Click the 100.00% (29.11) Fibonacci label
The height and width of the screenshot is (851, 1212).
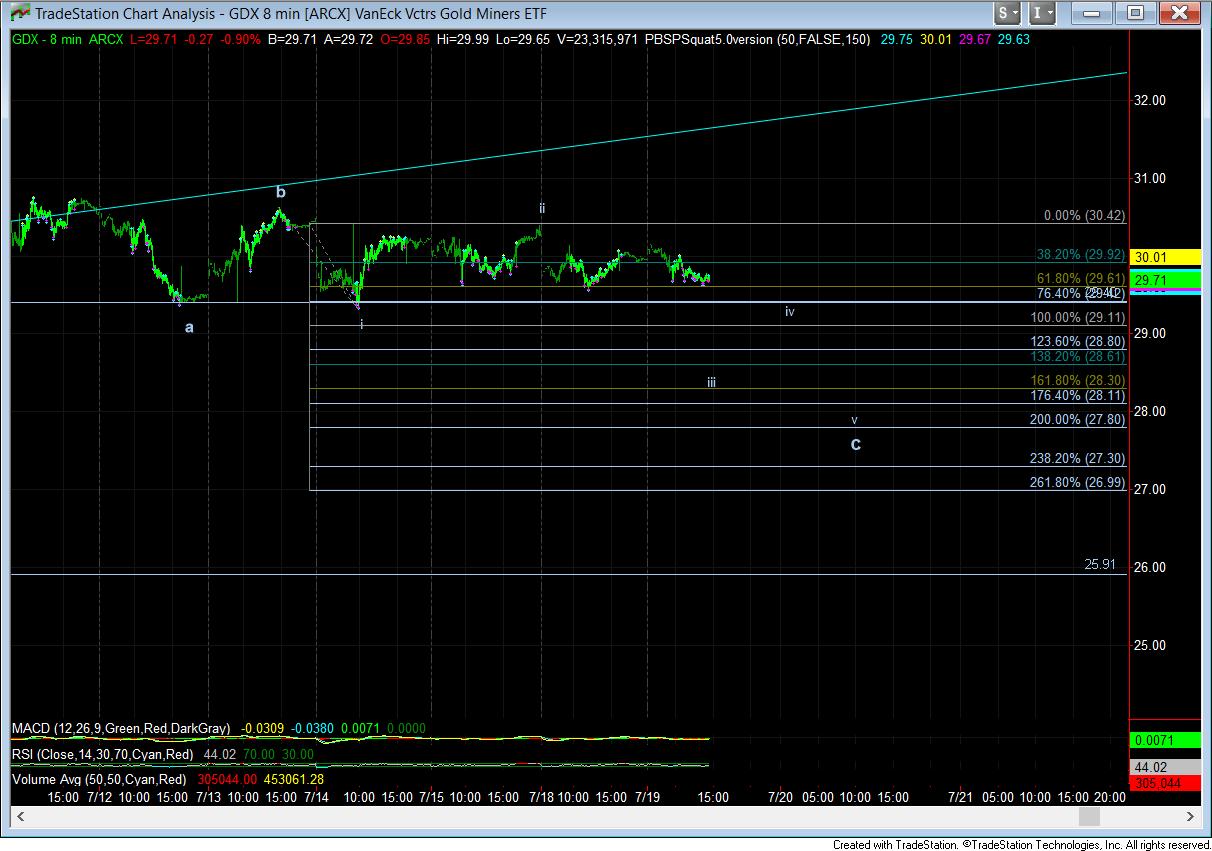(1077, 317)
